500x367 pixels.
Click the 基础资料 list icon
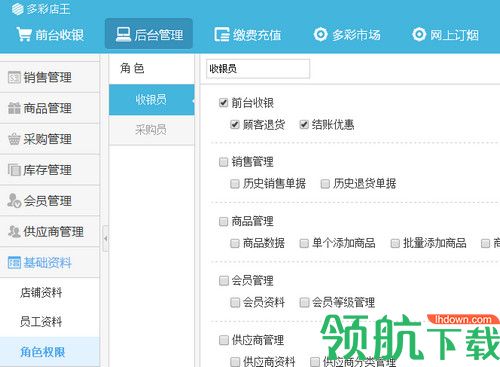click(x=14, y=263)
